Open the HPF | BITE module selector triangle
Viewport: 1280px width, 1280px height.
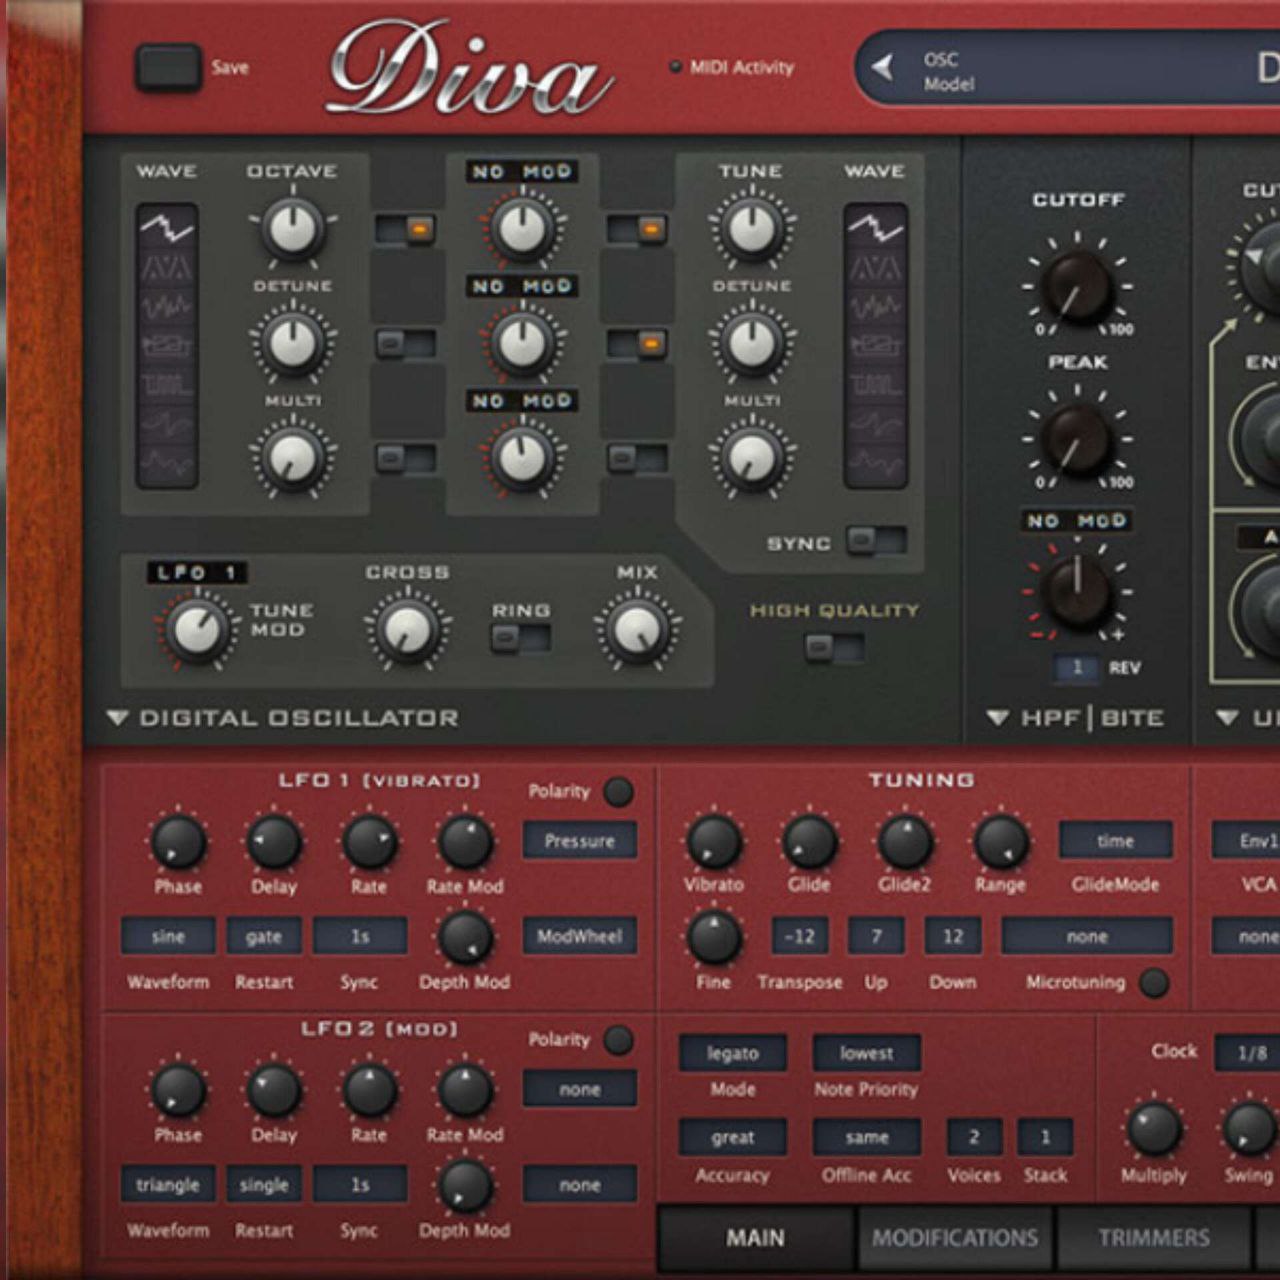(997, 718)
